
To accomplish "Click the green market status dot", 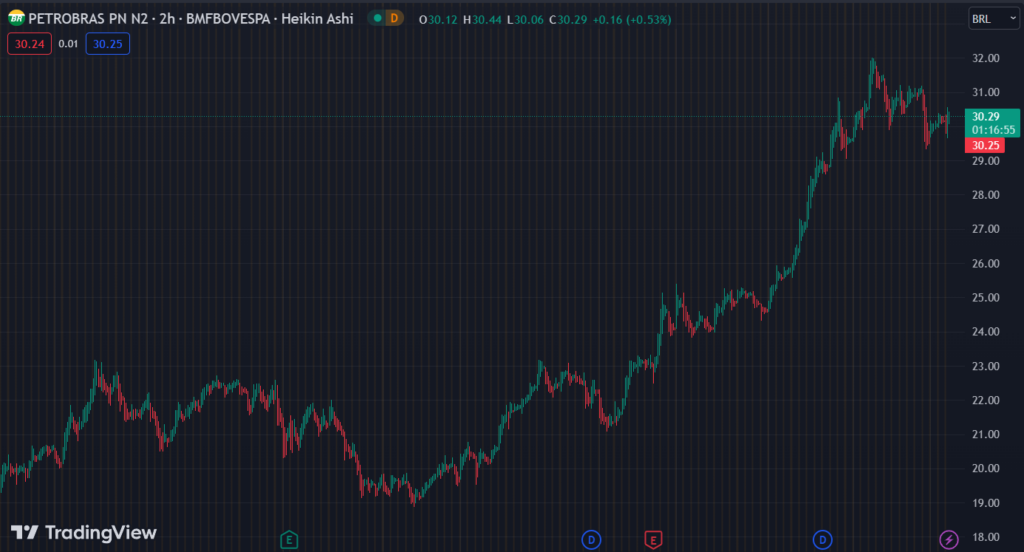I will pos(377,18).
